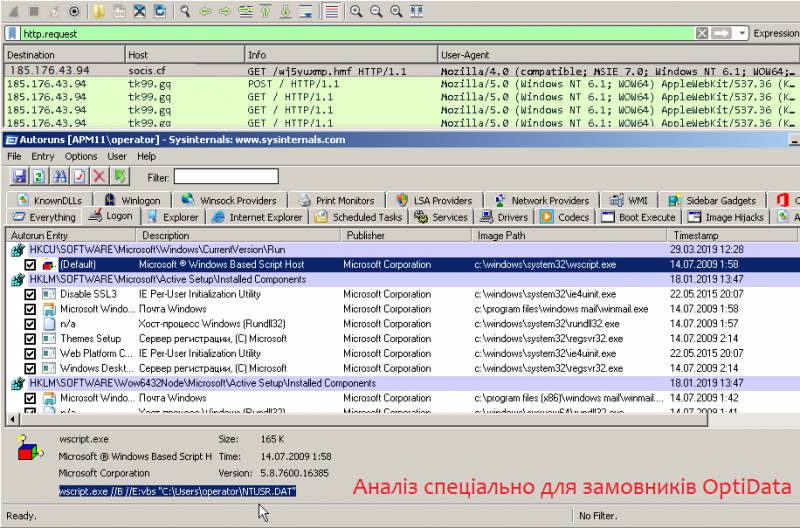Open the display filter history dropdown
The height and width of the screenshot is (528, 800).
(742, 33)
